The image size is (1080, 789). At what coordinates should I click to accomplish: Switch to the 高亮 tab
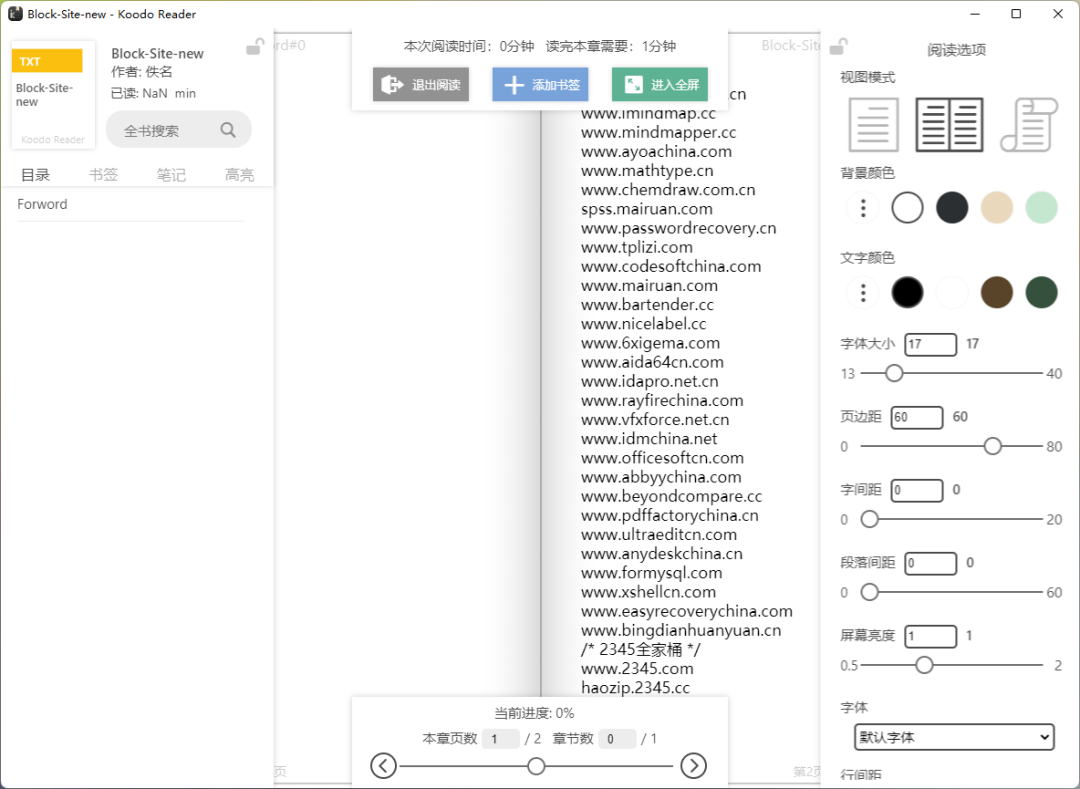click(239, 174)
